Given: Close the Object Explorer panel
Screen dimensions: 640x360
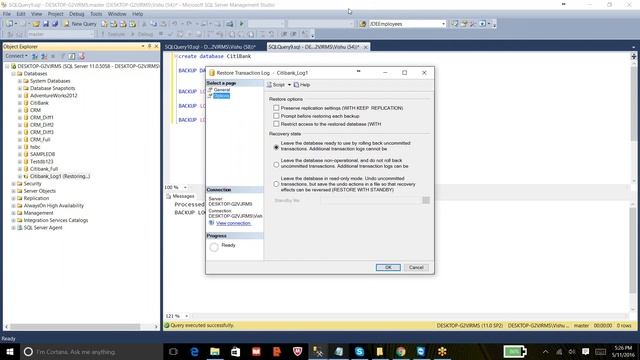Looking at the screenshot, I should (156, 47).
